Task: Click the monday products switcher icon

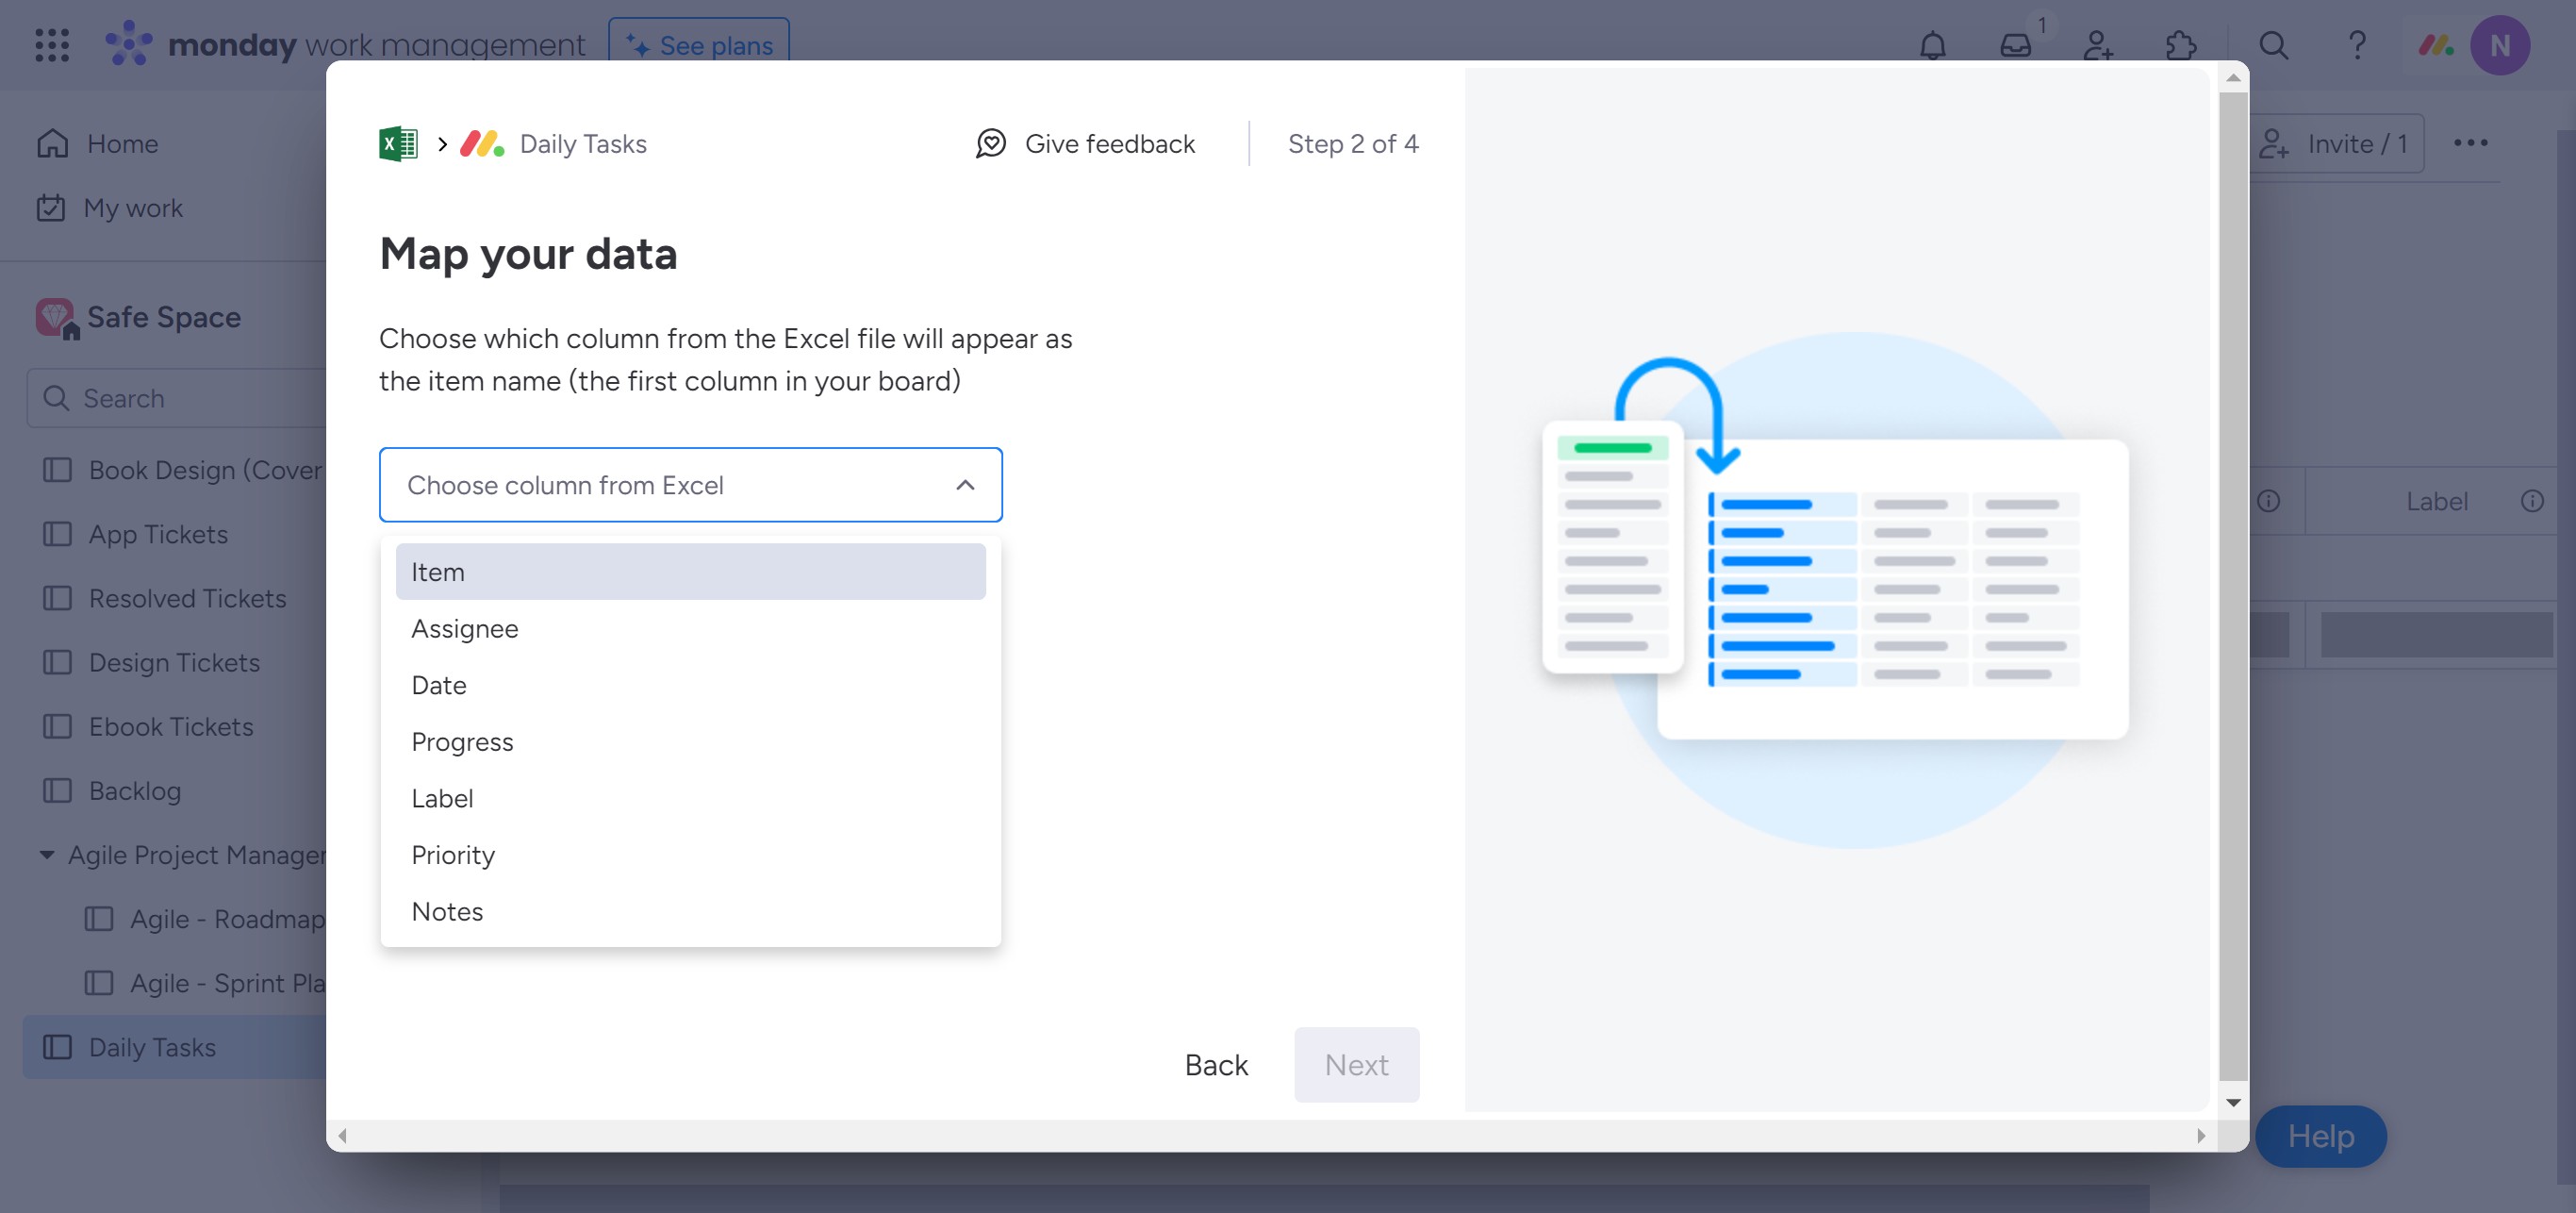Action: (x=2435, y=45)
